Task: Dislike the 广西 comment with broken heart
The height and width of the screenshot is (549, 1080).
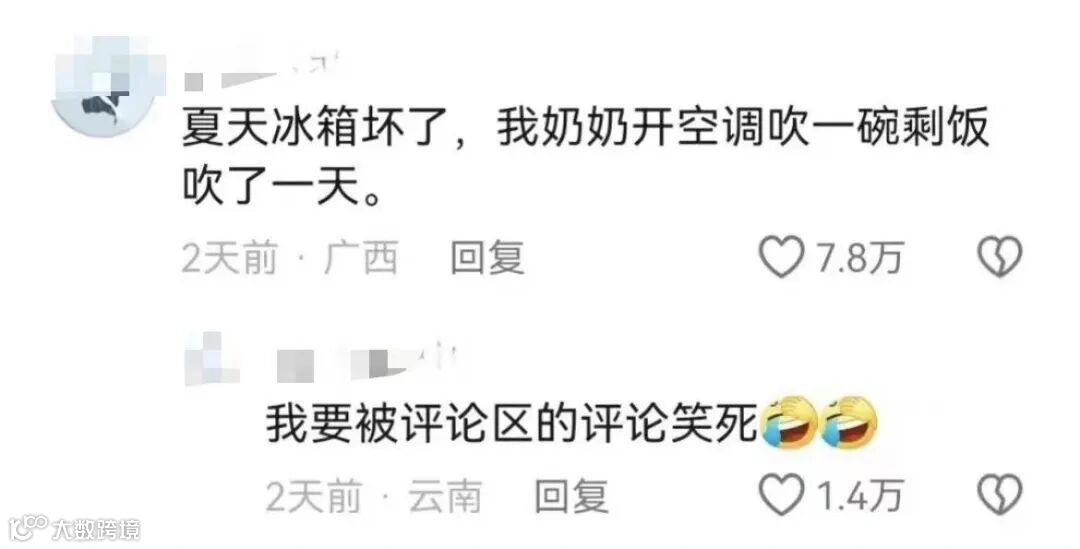Action: pyautogui.click(x=1000, y=257)
